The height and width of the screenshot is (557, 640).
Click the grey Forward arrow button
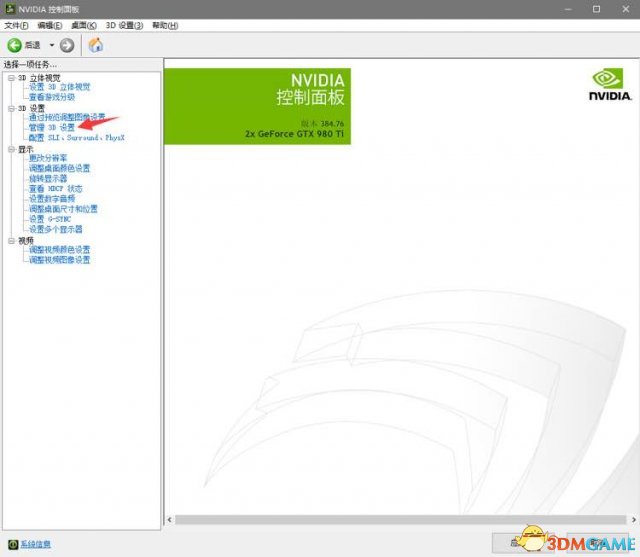[x=67, y=45]
